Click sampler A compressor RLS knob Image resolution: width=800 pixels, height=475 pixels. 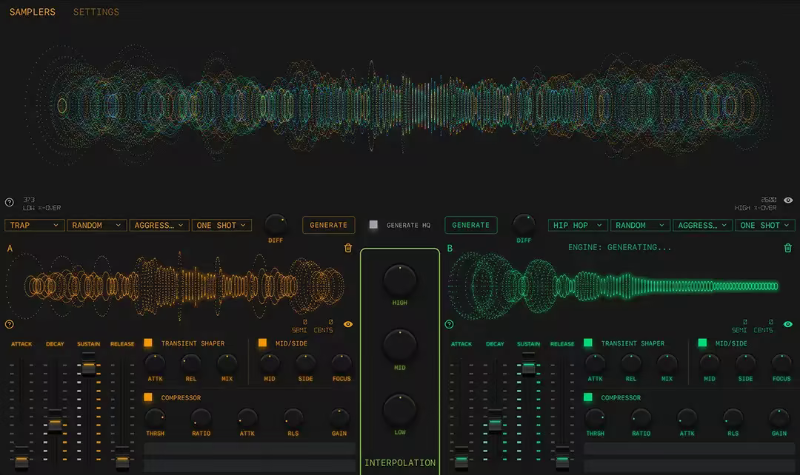tap(293, 418)
